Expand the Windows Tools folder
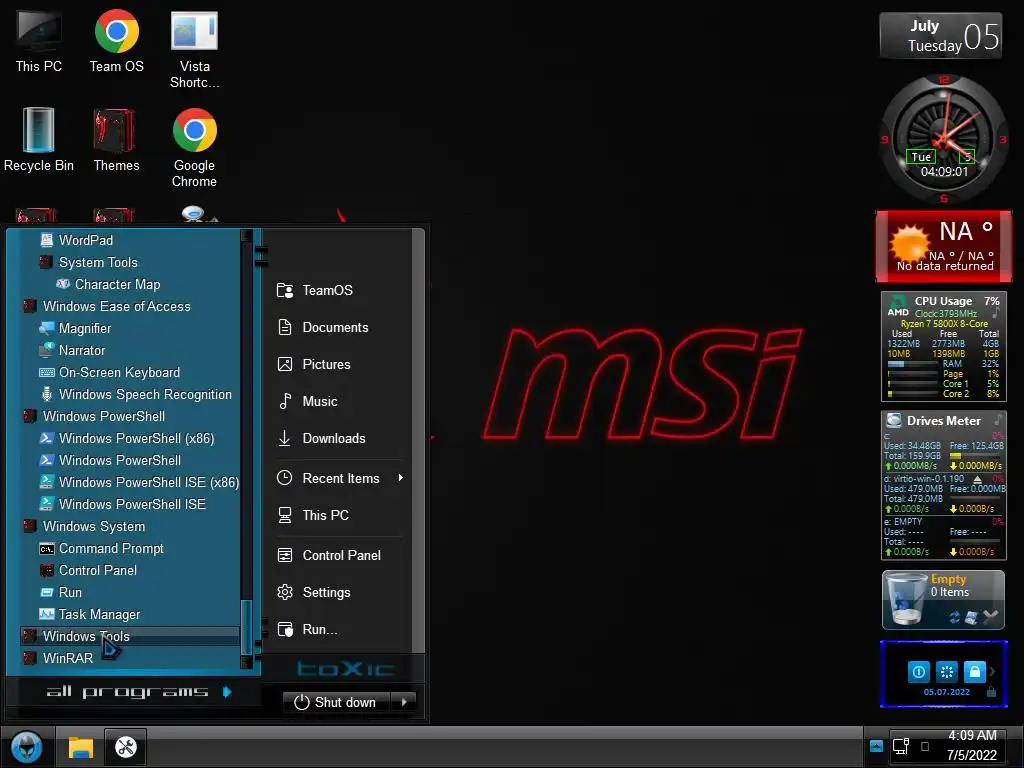The height and width of the screenshot is (768, 1024). 129,636
